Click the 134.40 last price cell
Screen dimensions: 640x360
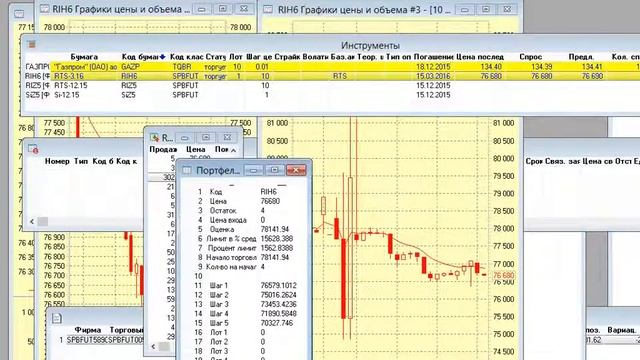(x=491, y=67)
